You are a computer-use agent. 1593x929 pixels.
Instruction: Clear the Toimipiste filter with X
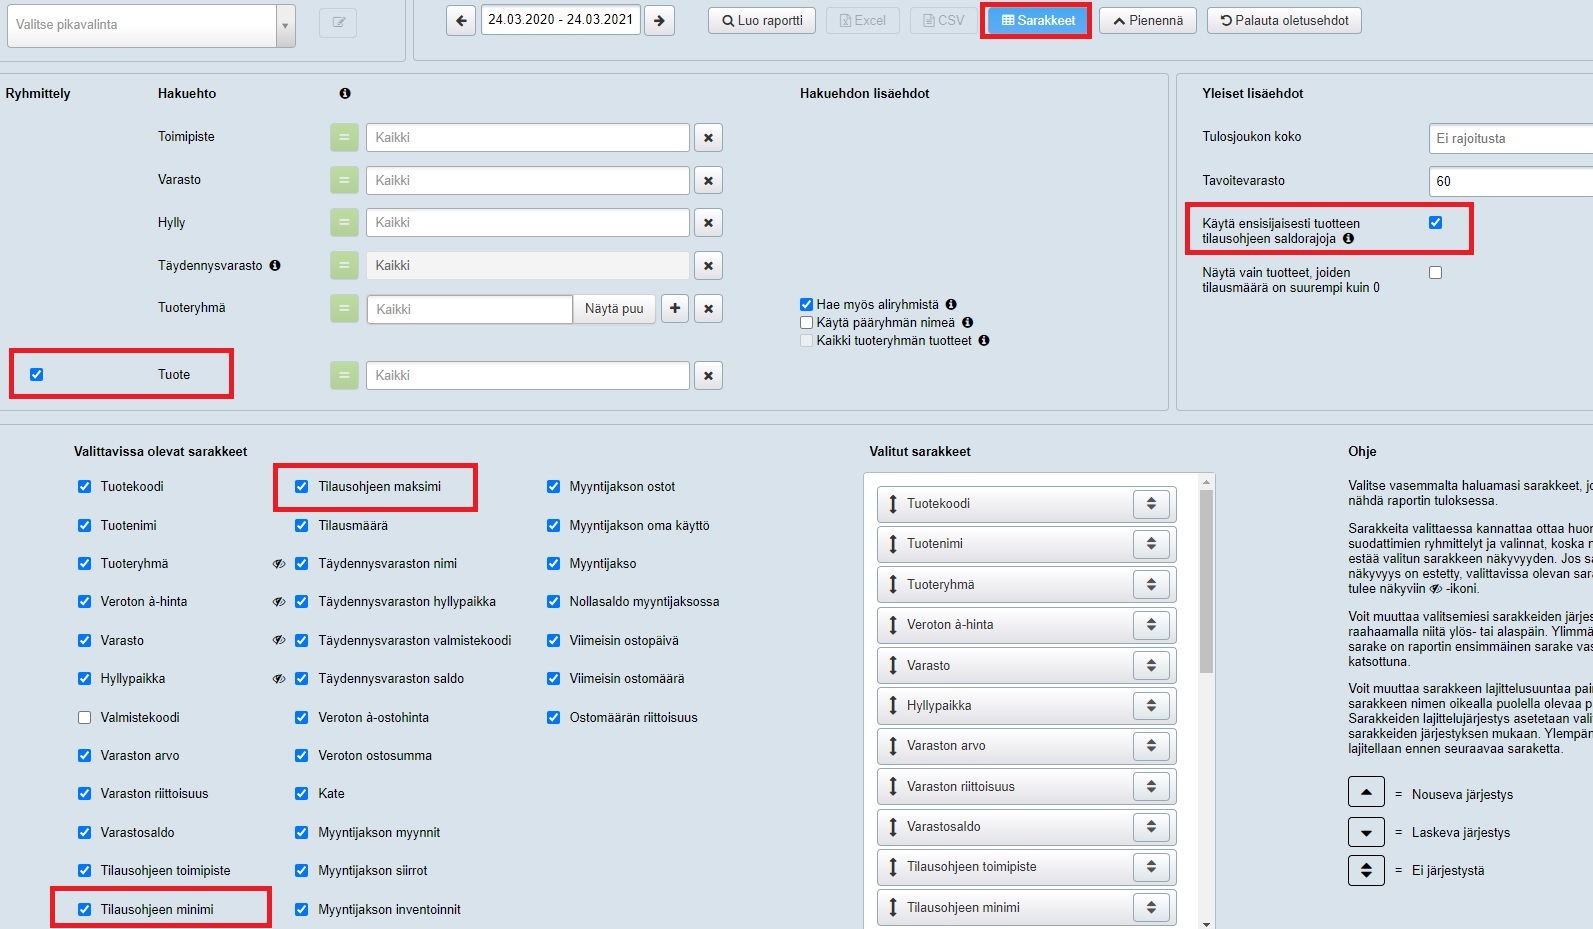coord(708,138)
